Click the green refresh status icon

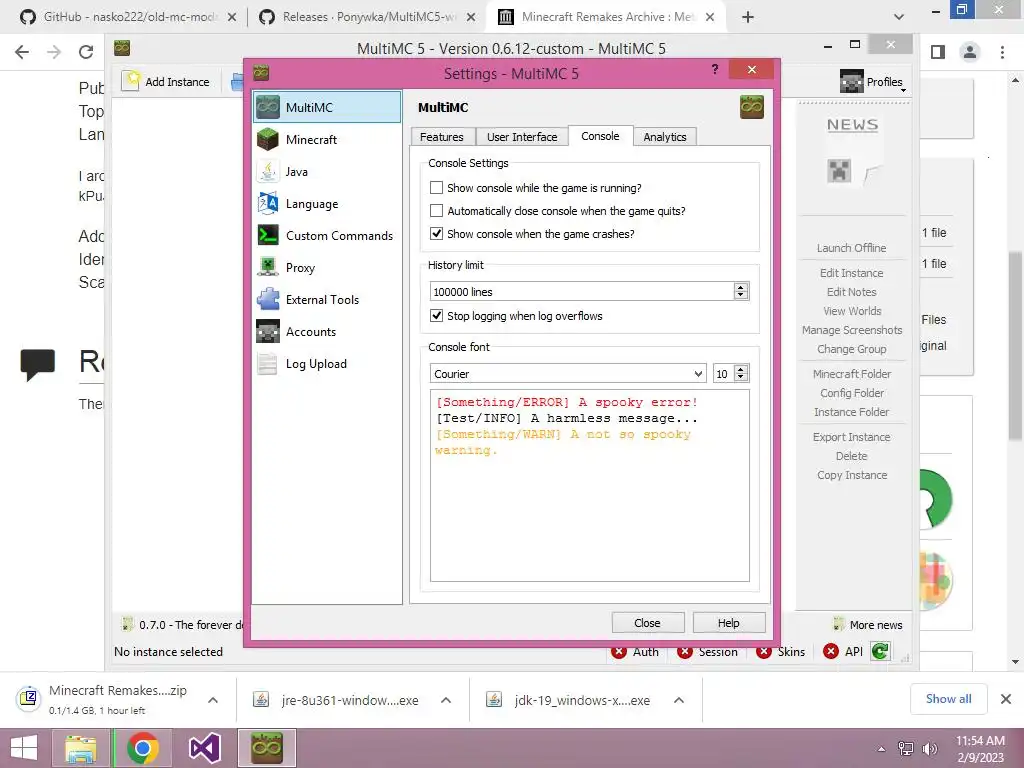(x=880, y=650)
